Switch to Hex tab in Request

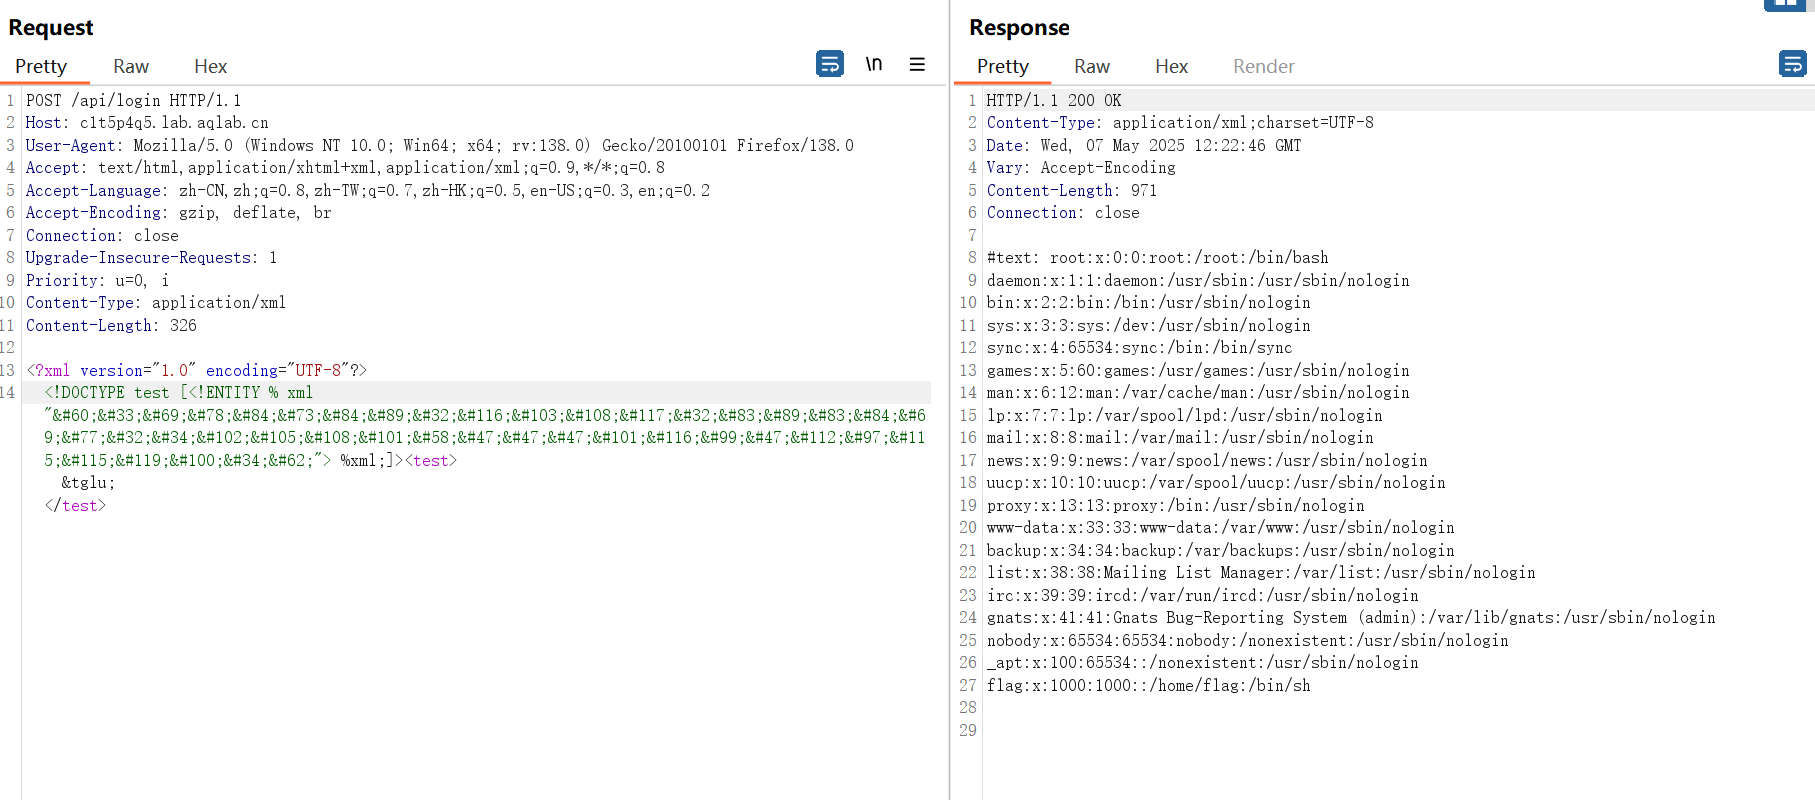(x=210, y=66)
